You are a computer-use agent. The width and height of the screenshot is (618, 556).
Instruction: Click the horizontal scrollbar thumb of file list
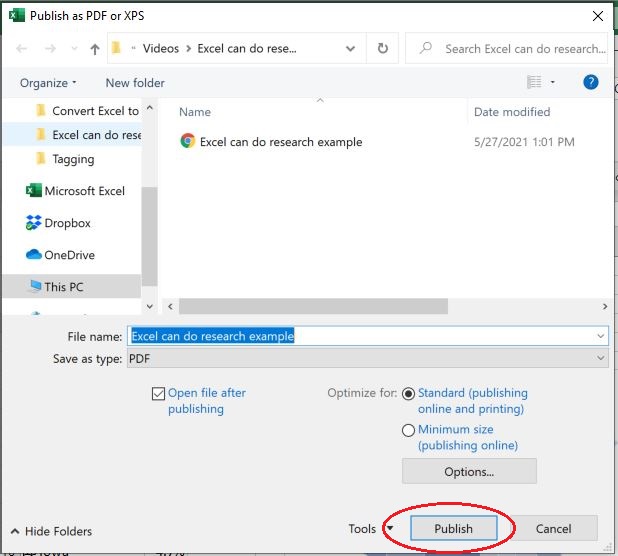point(313,306)
